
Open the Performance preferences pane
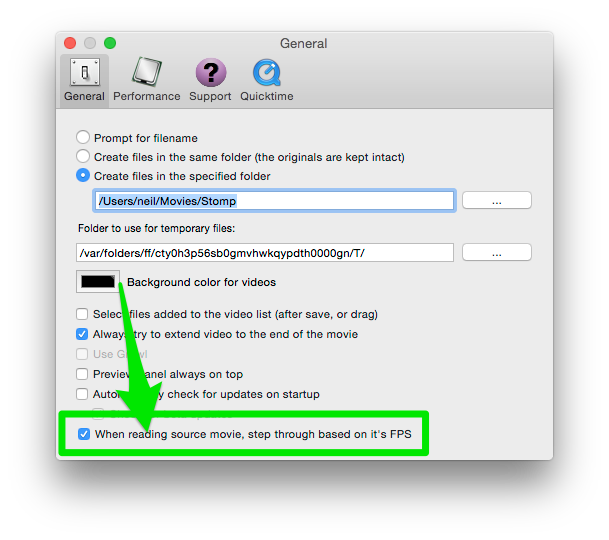[147, 80]
